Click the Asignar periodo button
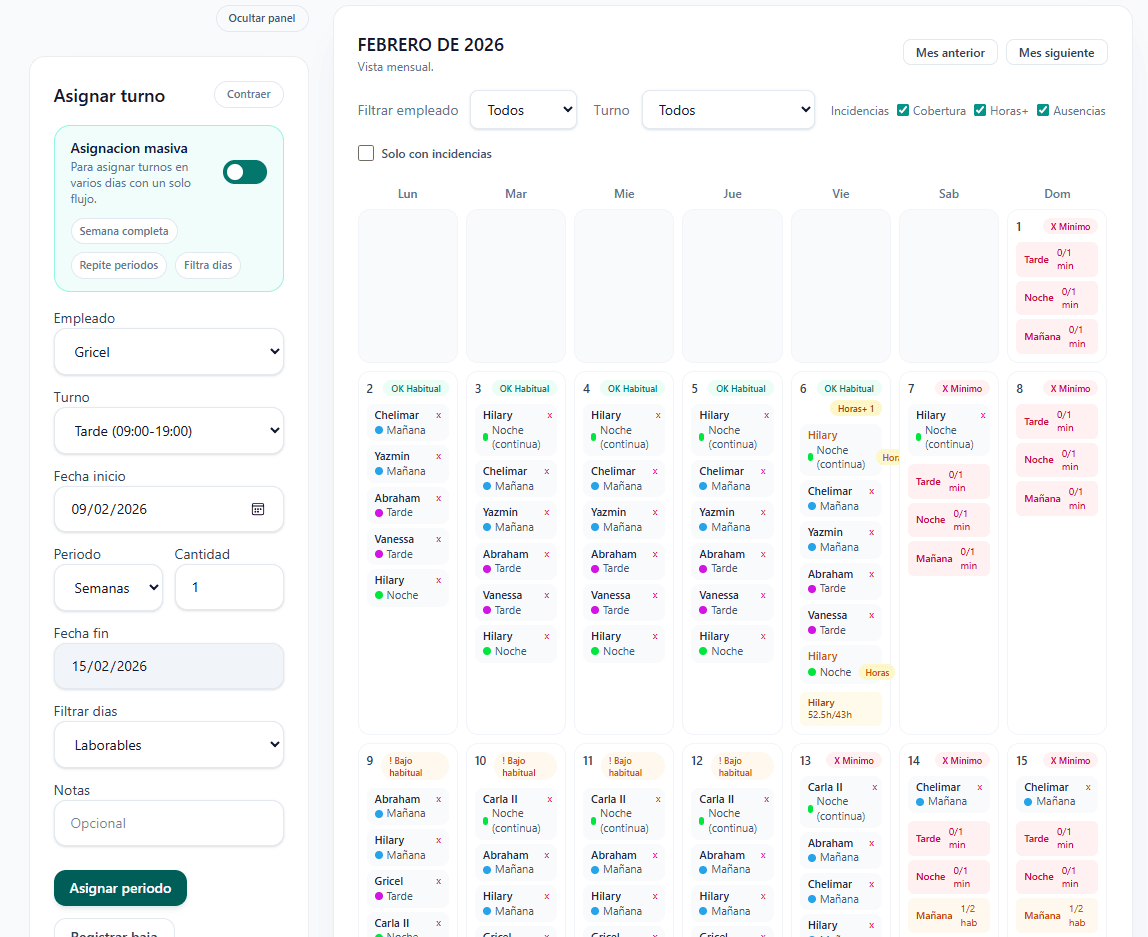 coord(120,888)
